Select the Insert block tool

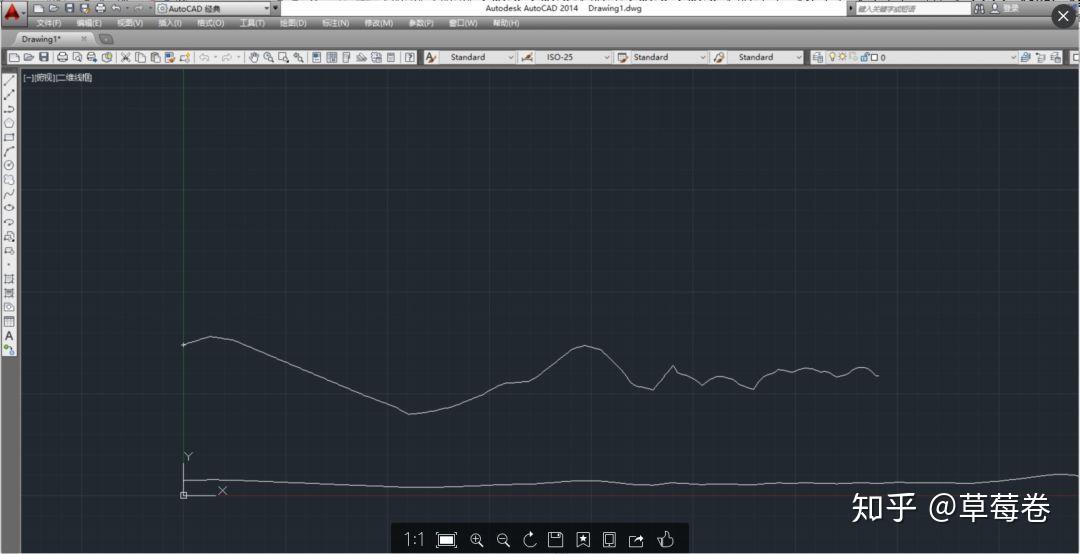(x=9, y=236)
